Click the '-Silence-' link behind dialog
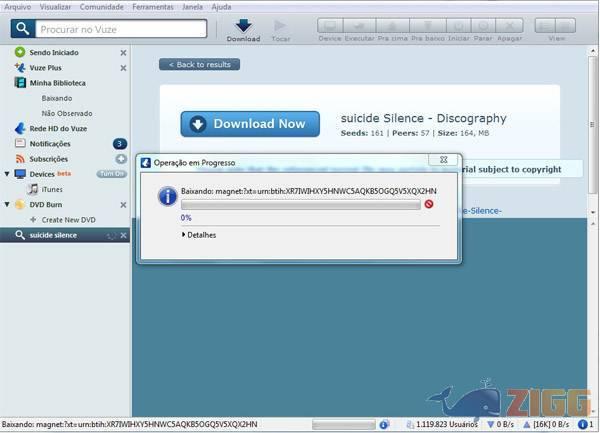The height and width of the screenshot is (433, 600). pyautogui.click(x=482, y=211)
